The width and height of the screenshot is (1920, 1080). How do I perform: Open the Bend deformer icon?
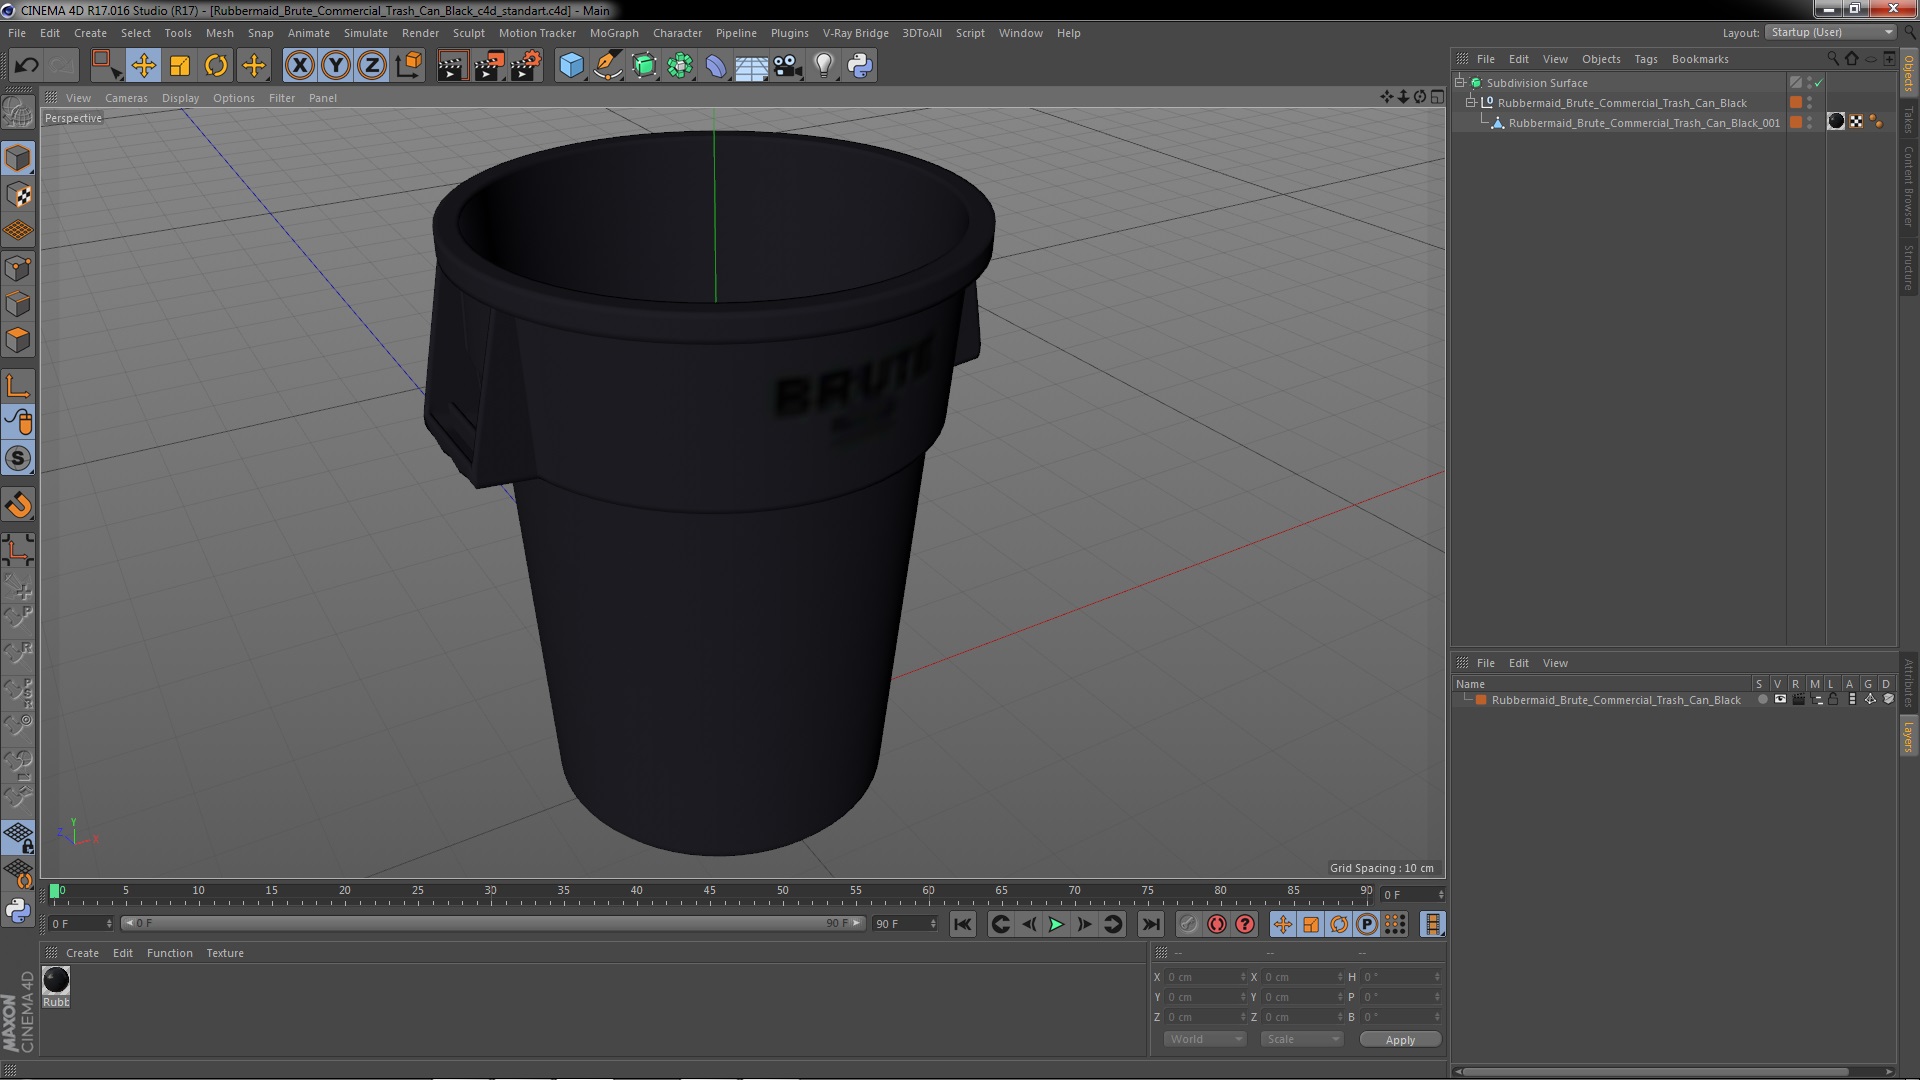click(716, 66)
